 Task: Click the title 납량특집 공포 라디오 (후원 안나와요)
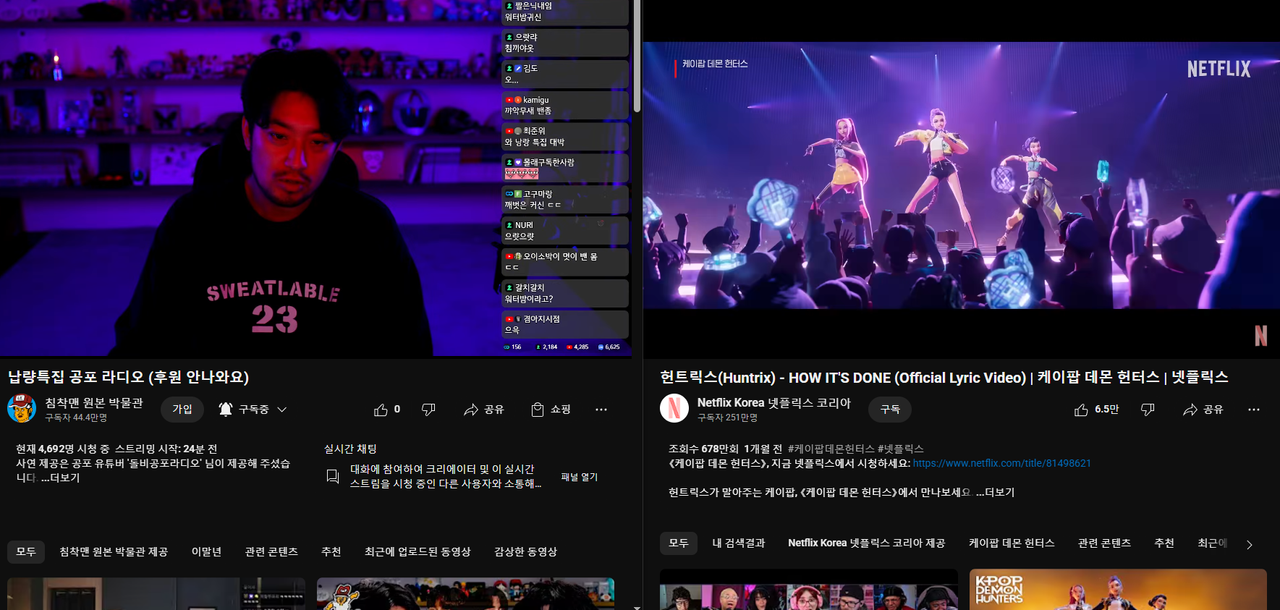(x=128, y=377)
